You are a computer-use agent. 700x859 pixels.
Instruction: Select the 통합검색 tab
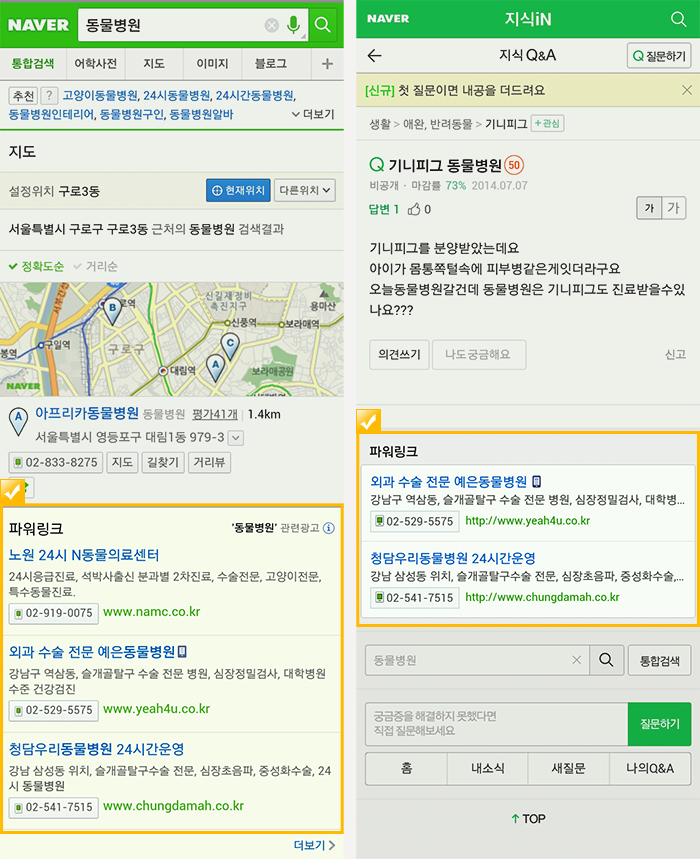click(33, 64)
